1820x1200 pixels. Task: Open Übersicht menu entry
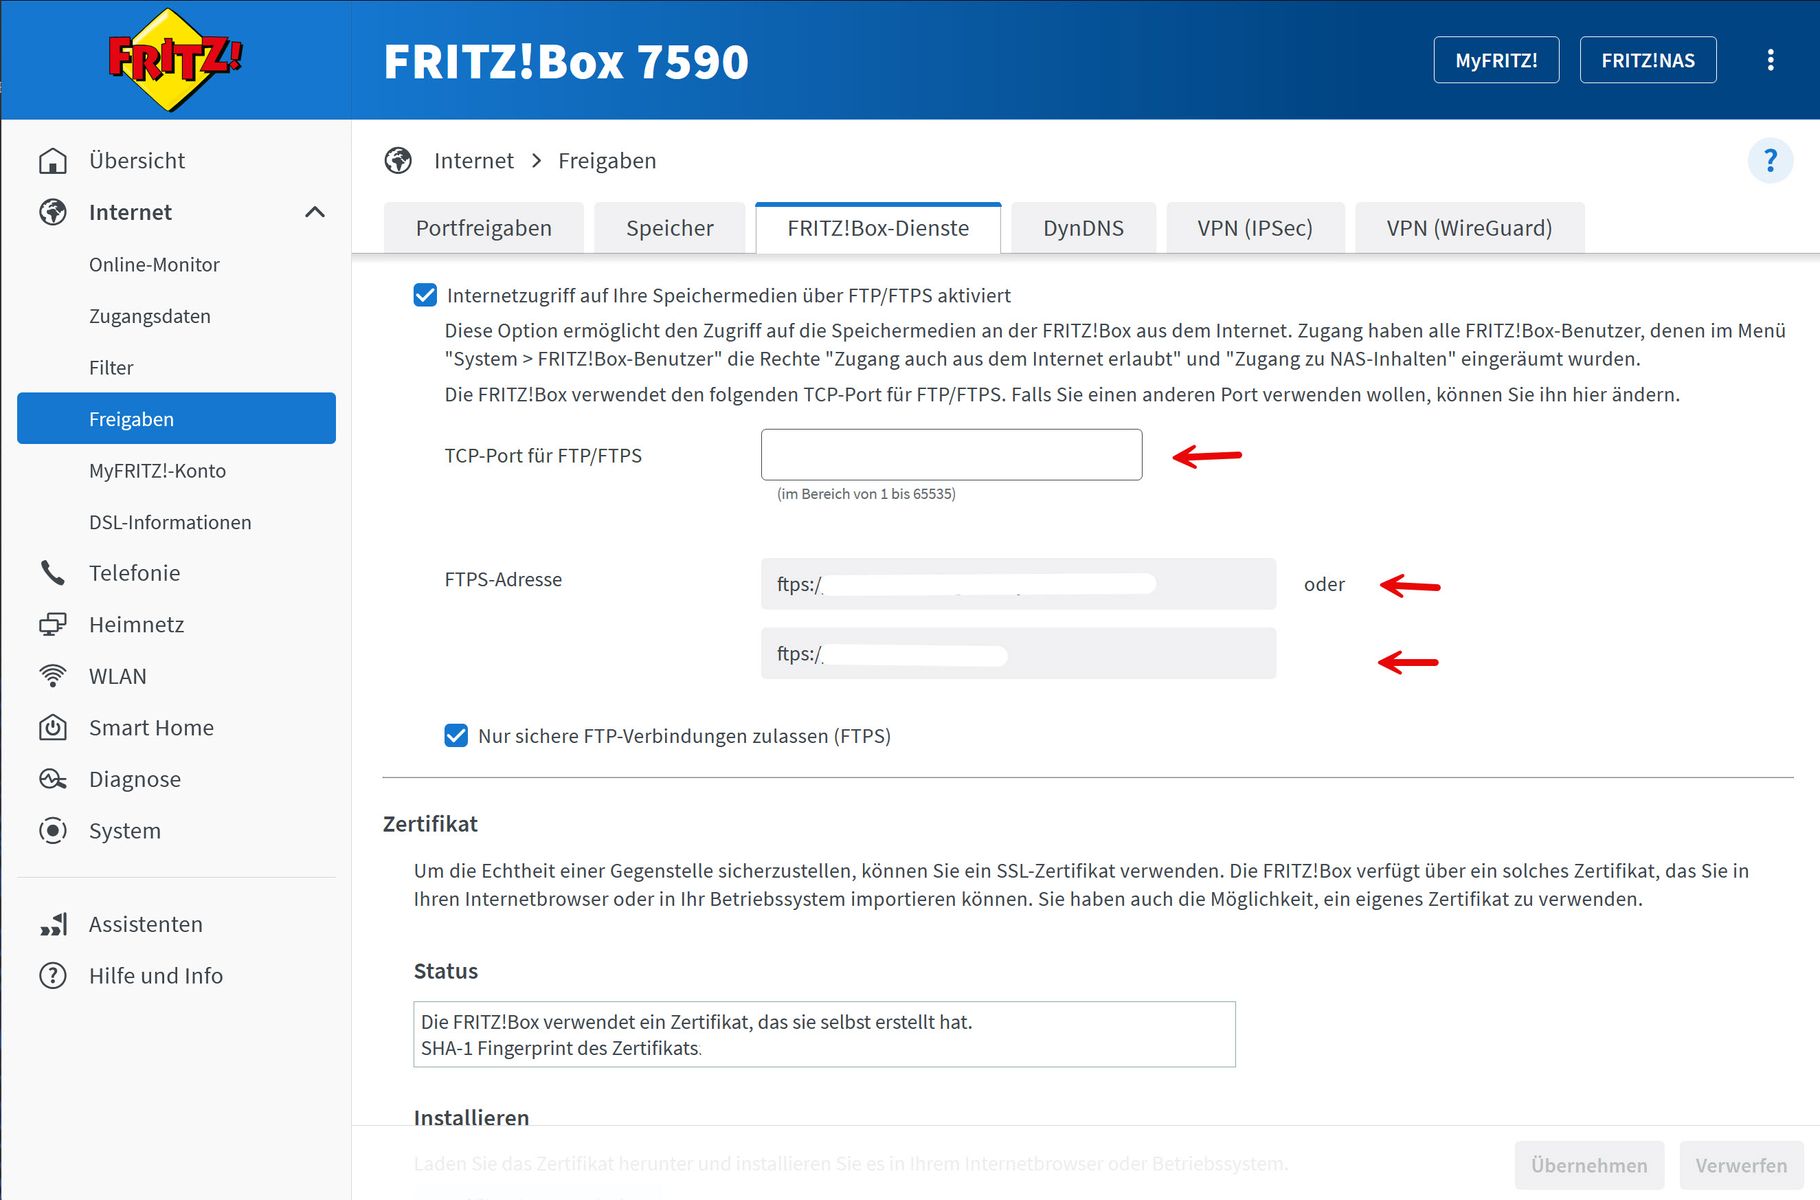pos(137,161)
